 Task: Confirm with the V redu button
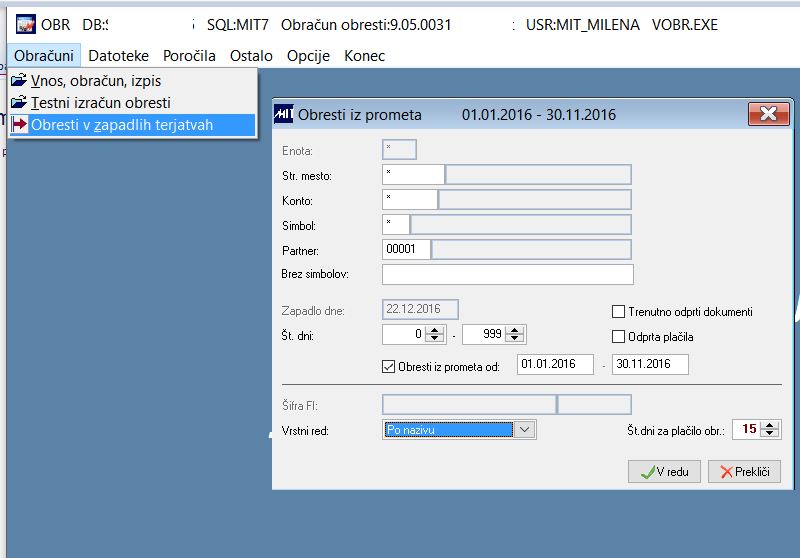point(664,472)
